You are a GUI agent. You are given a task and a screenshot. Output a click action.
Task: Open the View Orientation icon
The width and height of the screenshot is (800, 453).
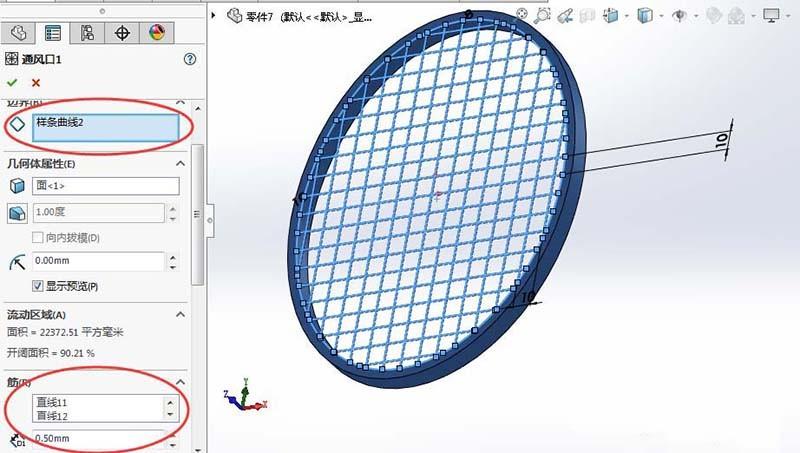(610, 16)
